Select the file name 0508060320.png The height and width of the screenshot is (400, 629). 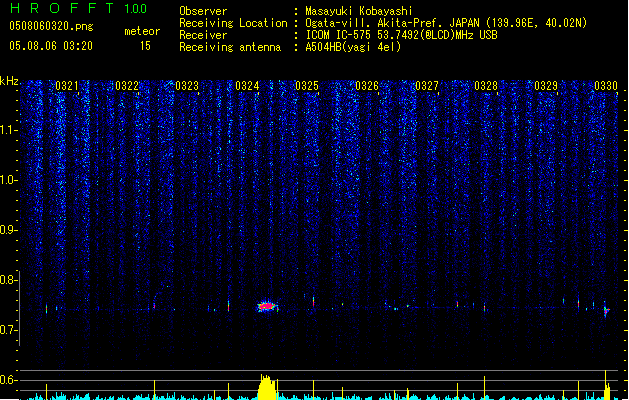point(51,26)
